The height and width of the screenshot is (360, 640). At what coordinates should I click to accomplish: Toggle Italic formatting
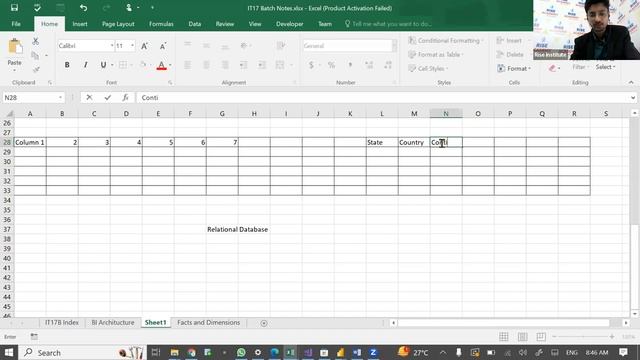[85, 65]
